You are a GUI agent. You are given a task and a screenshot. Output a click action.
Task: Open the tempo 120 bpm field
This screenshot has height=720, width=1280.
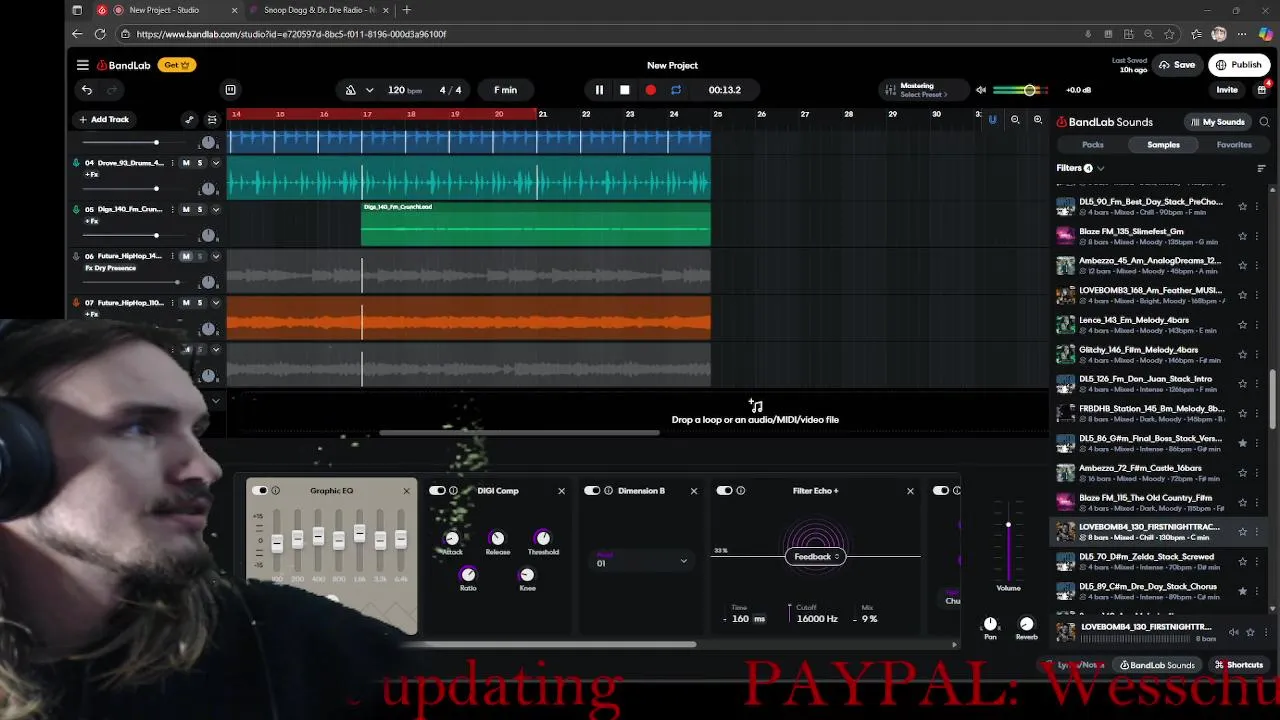pyautogui.click(x=405, y=90)
